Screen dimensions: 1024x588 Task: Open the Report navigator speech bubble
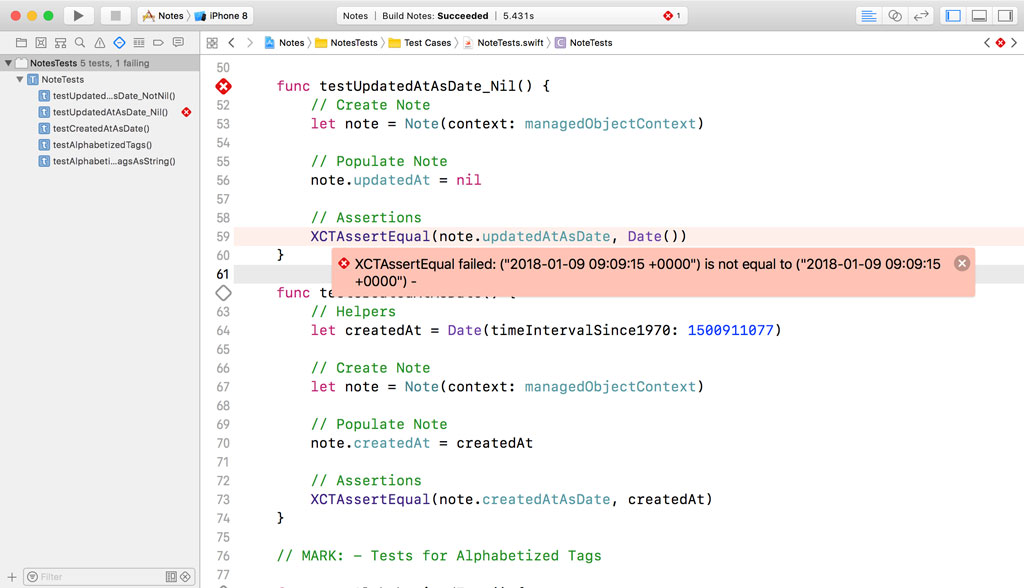[178, 42]
